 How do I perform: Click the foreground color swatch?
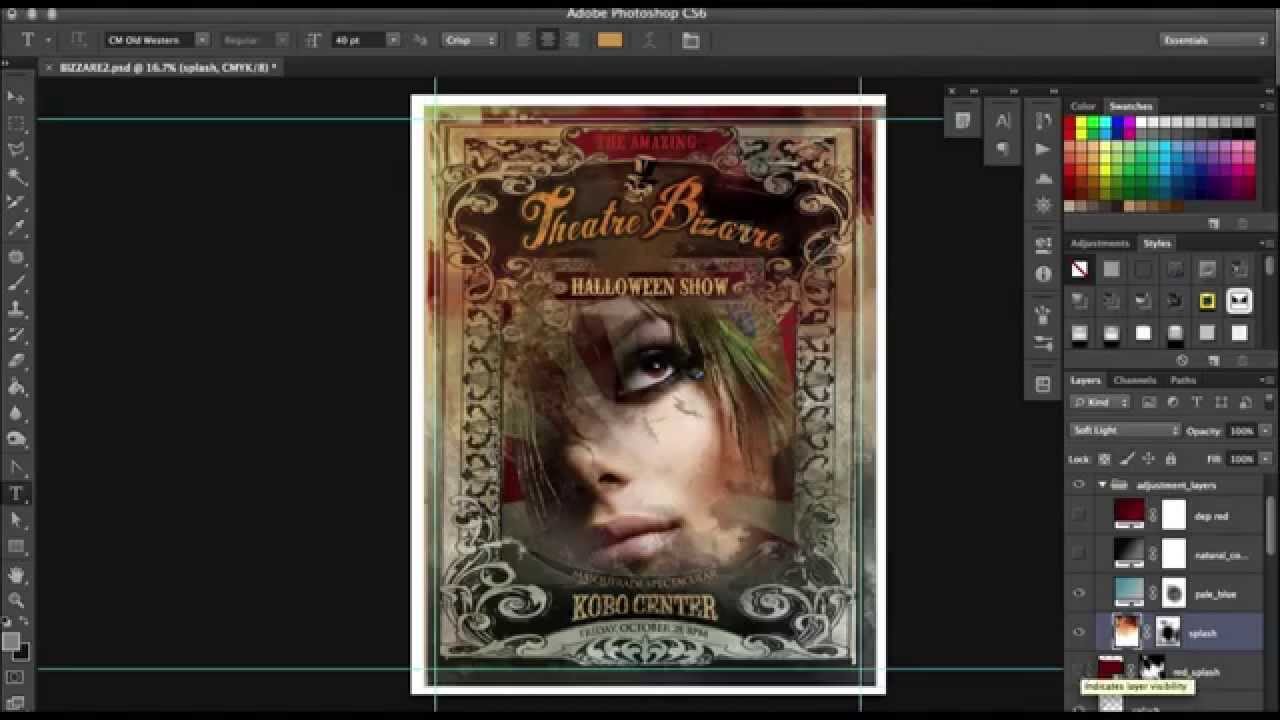11,641
